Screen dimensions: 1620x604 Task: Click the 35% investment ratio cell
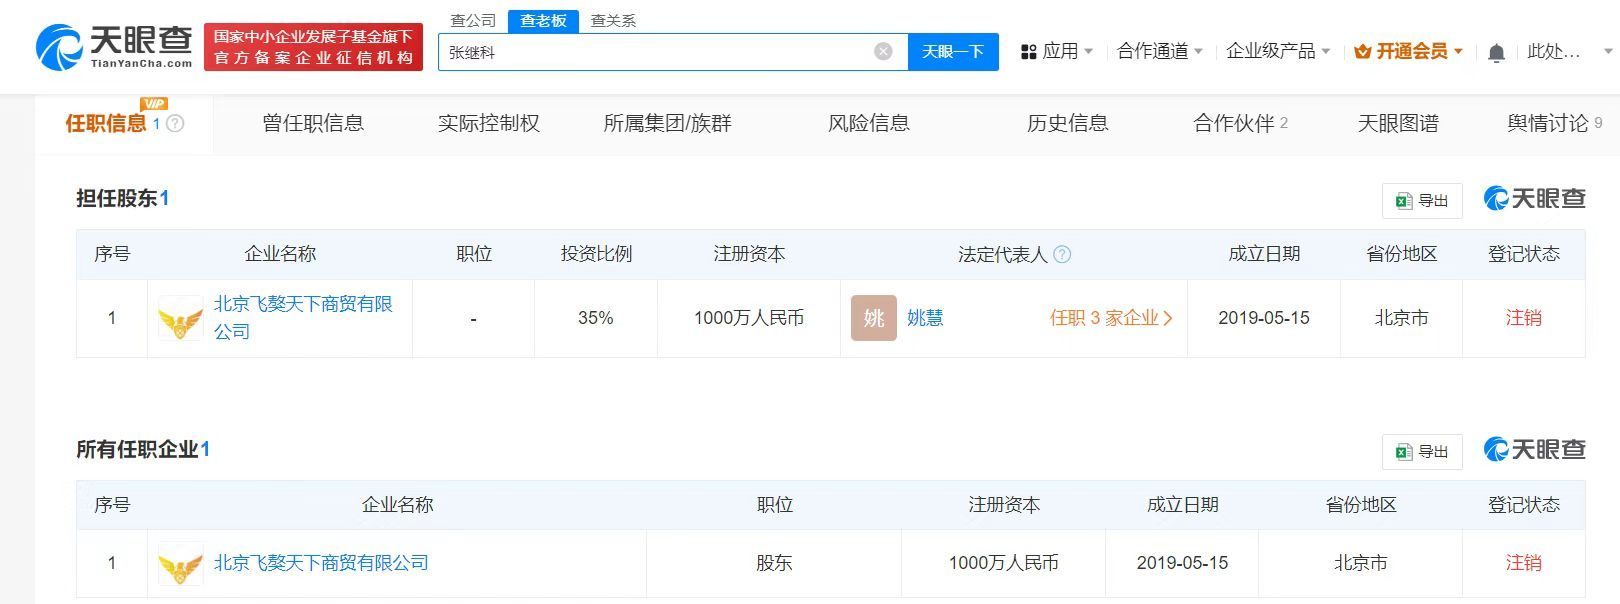(x=596, y=318)
